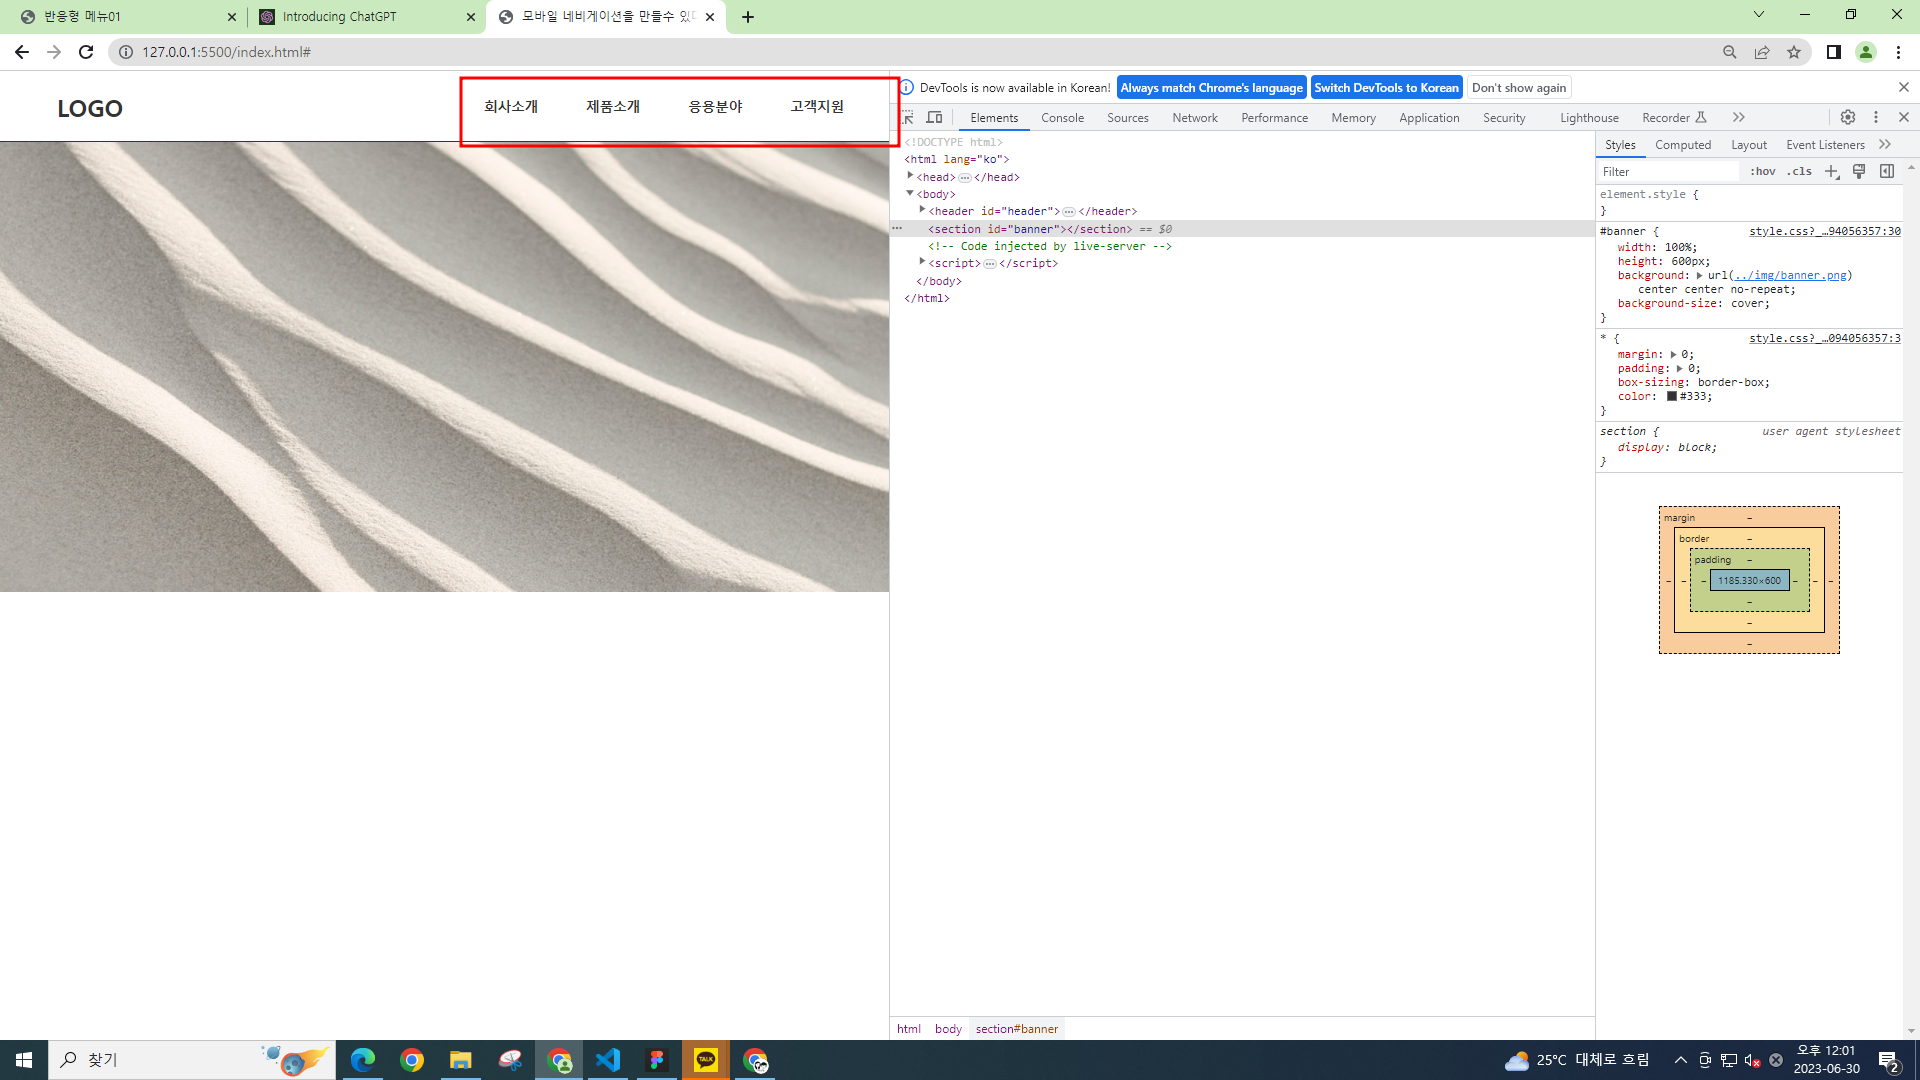Viewport: 1920px width, 1080px height.
Task: Open DevTools settings gear
Action: click(x=1848, y=118)
